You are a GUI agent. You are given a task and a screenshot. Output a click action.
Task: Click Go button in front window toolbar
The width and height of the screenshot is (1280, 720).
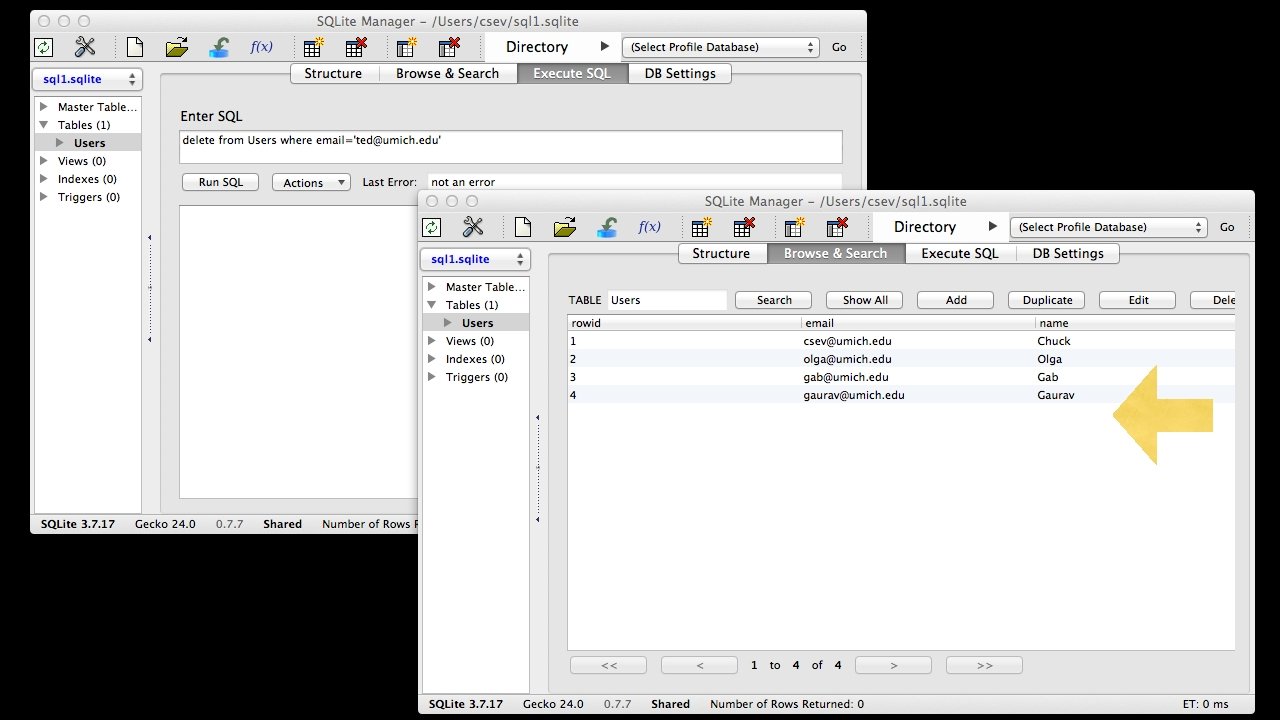(x=1227, y=227)
